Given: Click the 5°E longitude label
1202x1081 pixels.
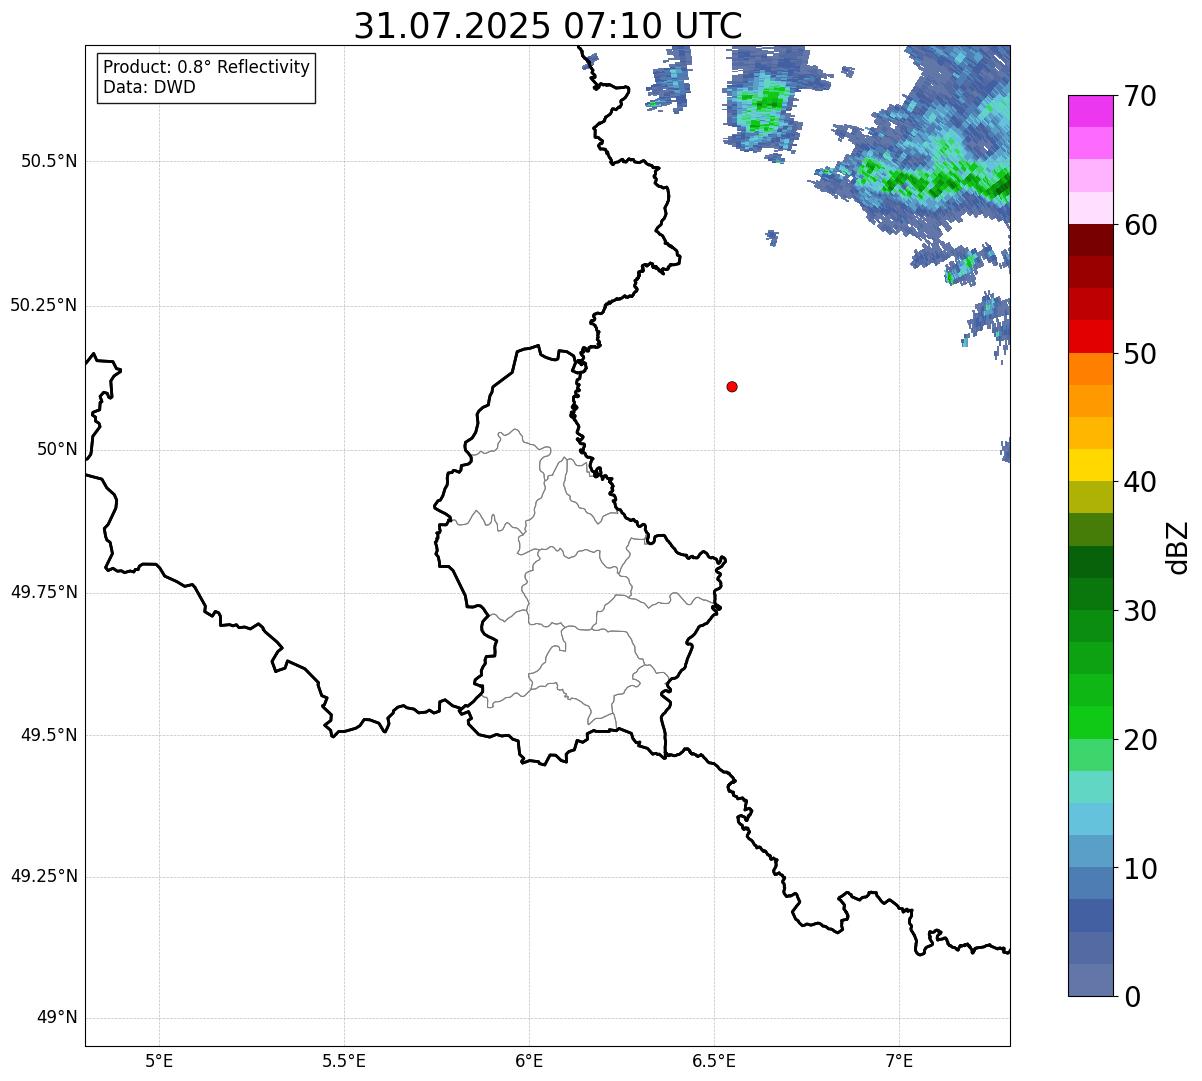Looking at the screenshot, I should coord(159,1061).
